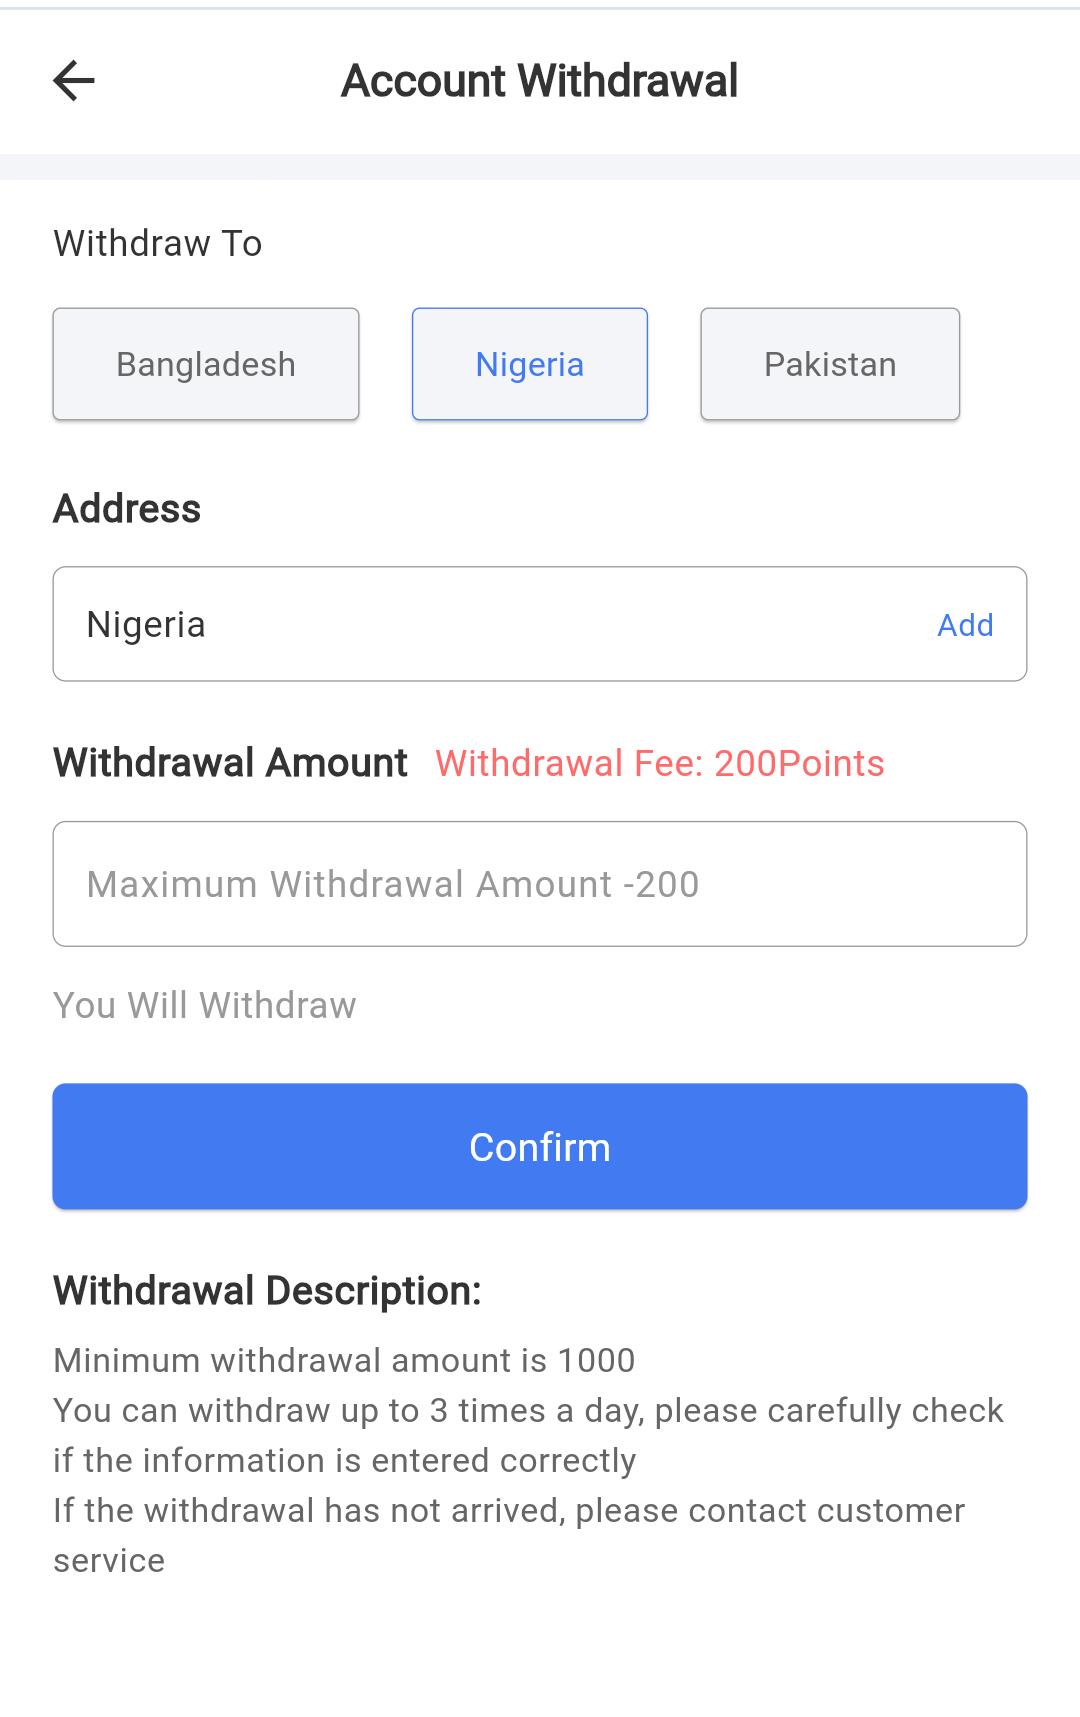Viewport: 1080px width, 1717px height.
Task: Click the Withdraw To section label
Action: pyautogui.click(x=157, y=242)
